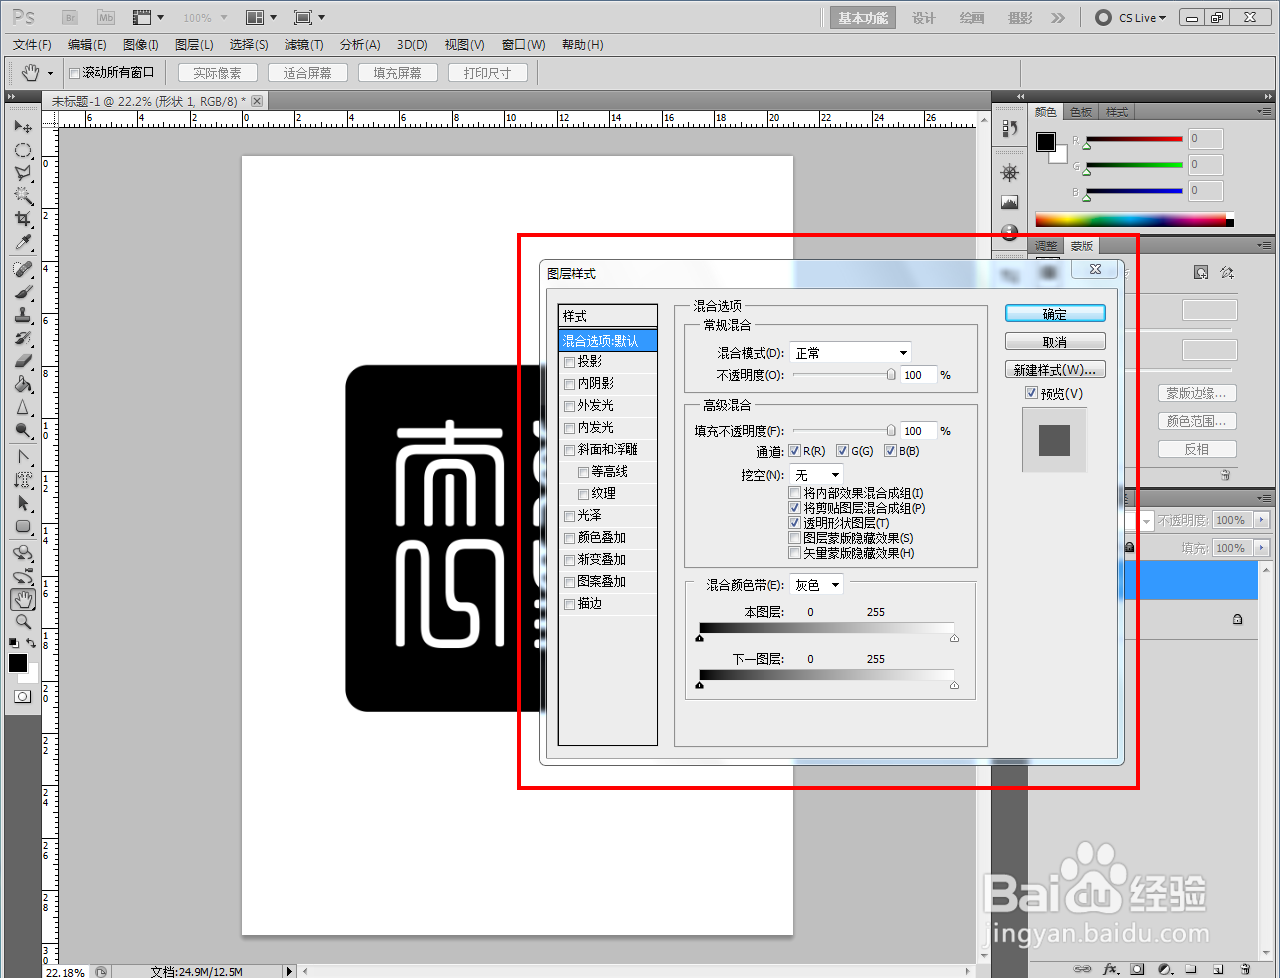Click the 不透明度 opacity slider handle
1280x978 pixels.
(890, 375)
